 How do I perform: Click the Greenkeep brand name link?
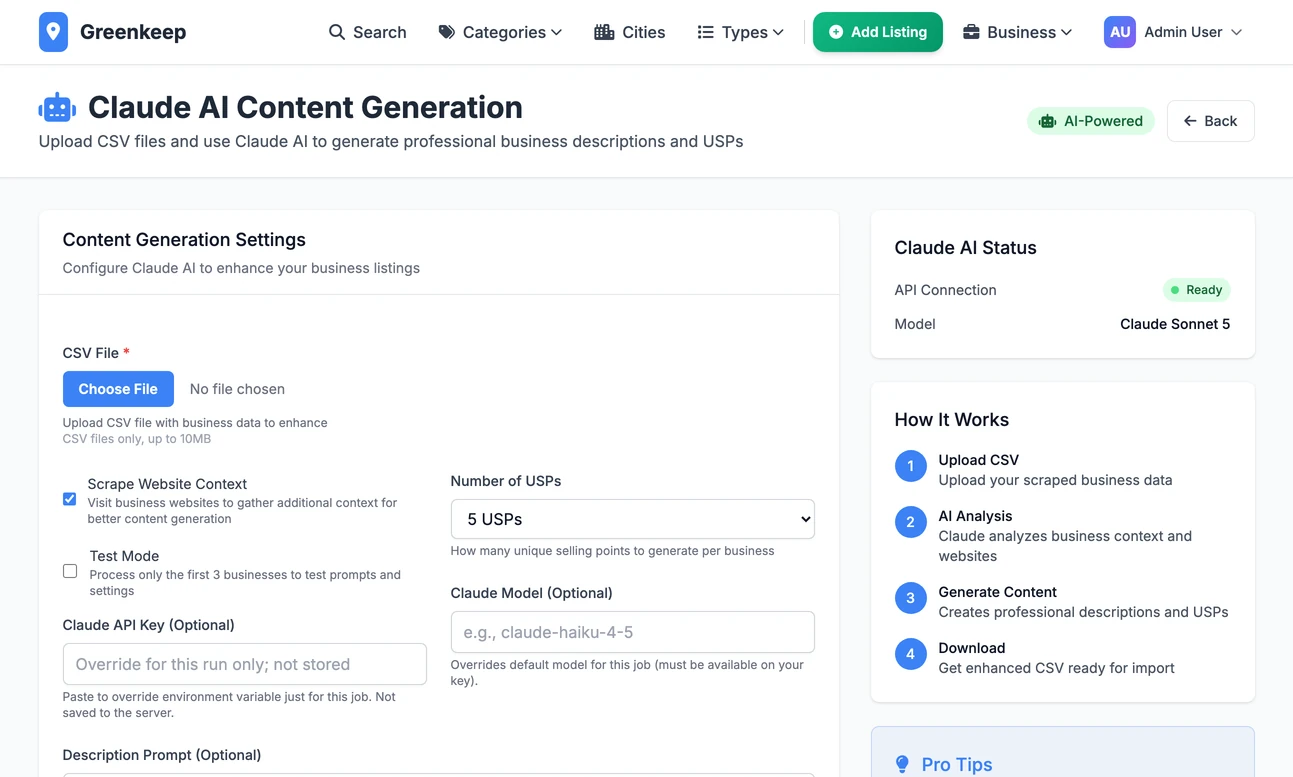pyautogui.click(x=133, y=32)
